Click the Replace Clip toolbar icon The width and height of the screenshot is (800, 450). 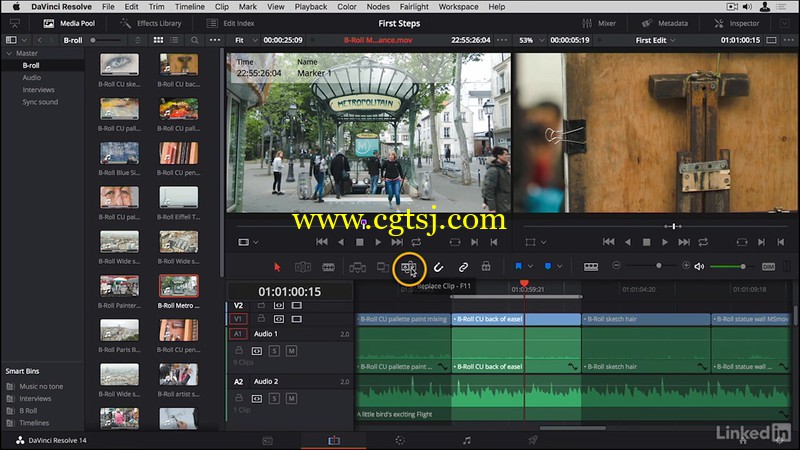pos(409,267)
